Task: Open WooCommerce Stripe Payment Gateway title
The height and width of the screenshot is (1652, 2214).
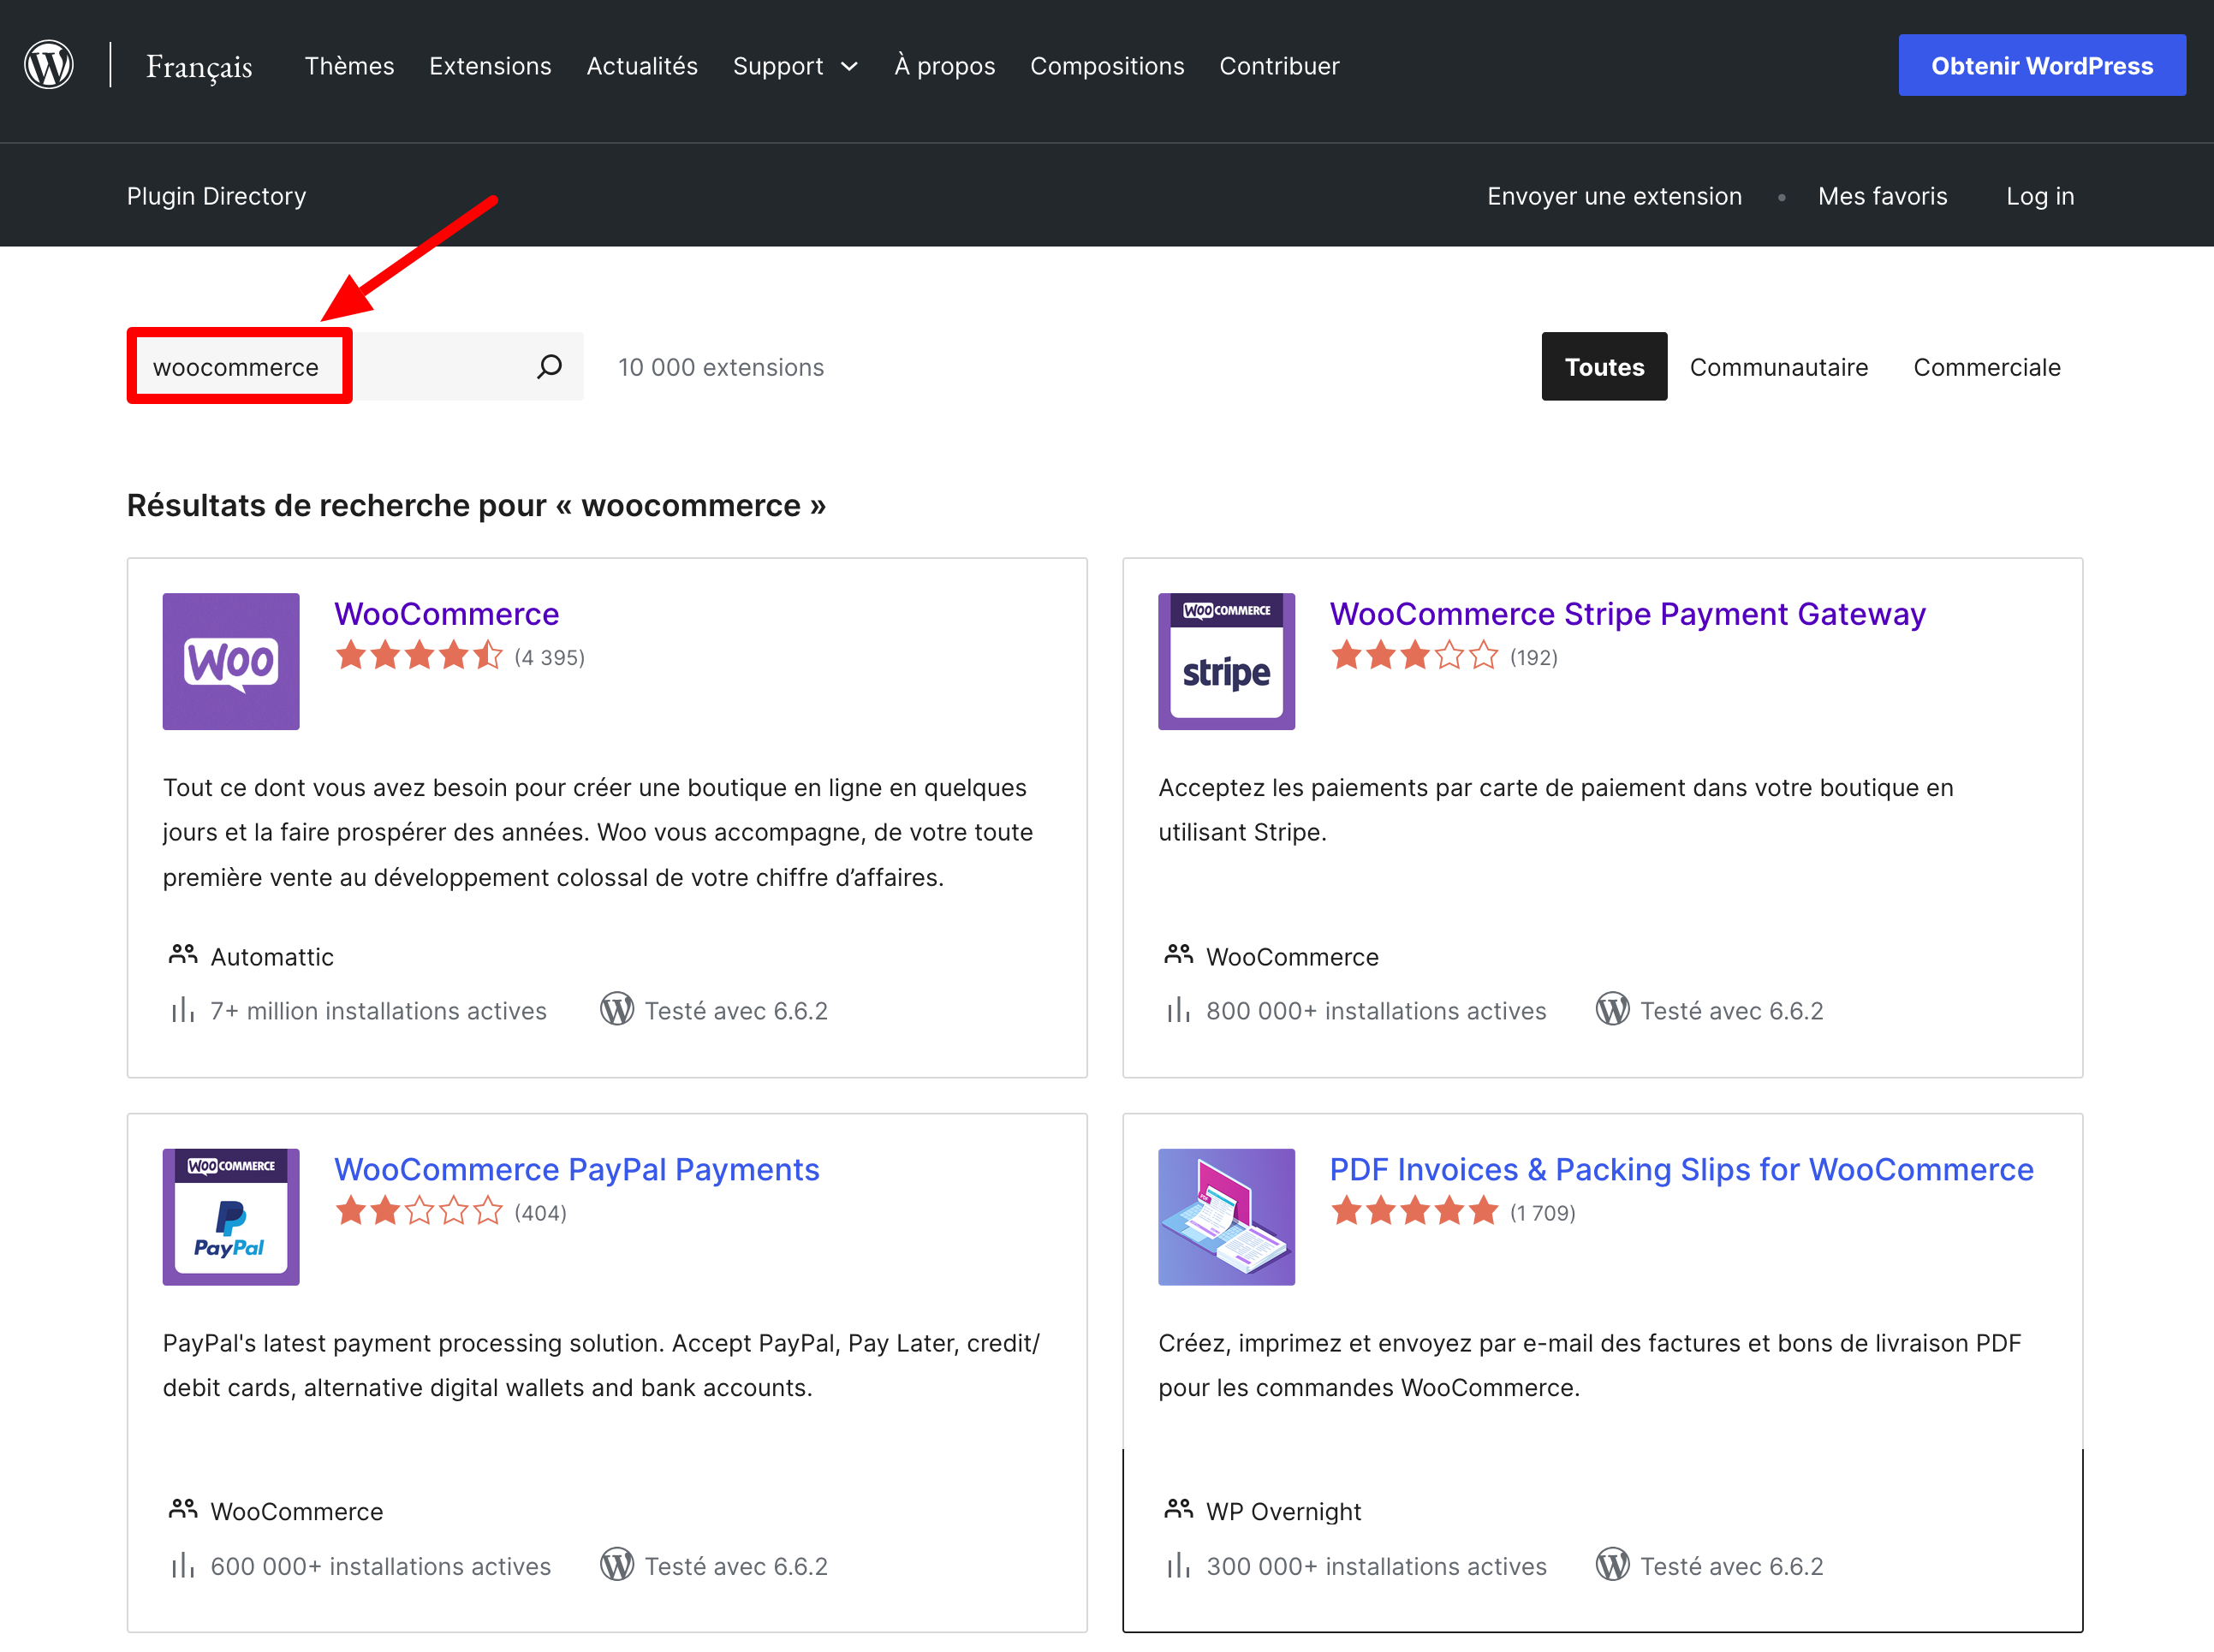Action: (1627, 613)
